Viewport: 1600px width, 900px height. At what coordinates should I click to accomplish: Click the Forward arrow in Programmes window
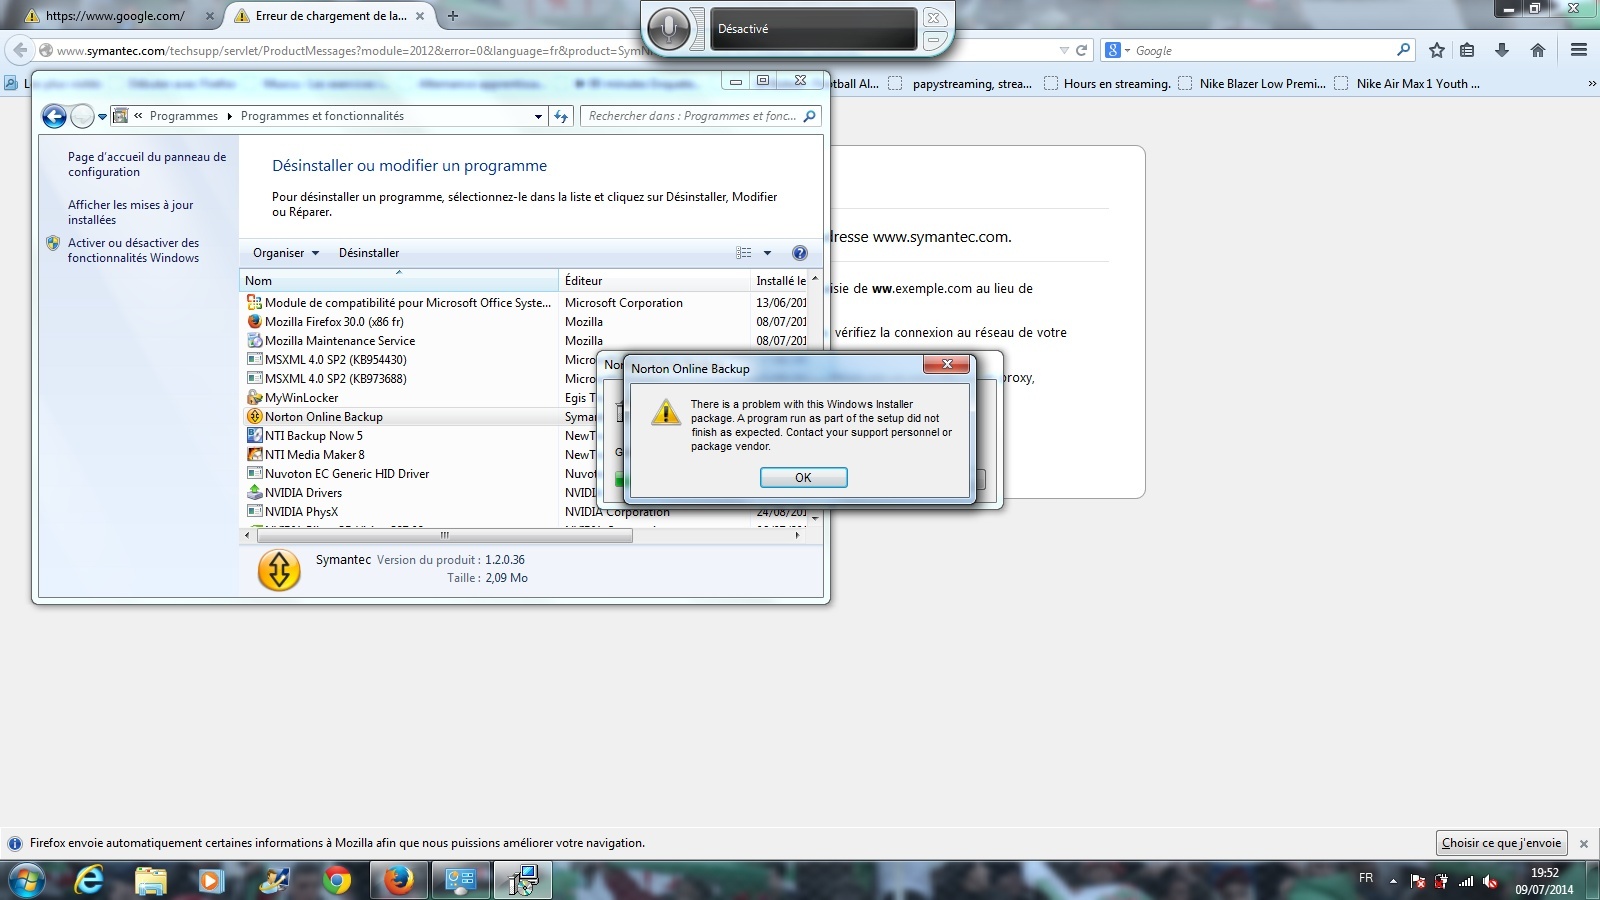(x=82, y=117)
